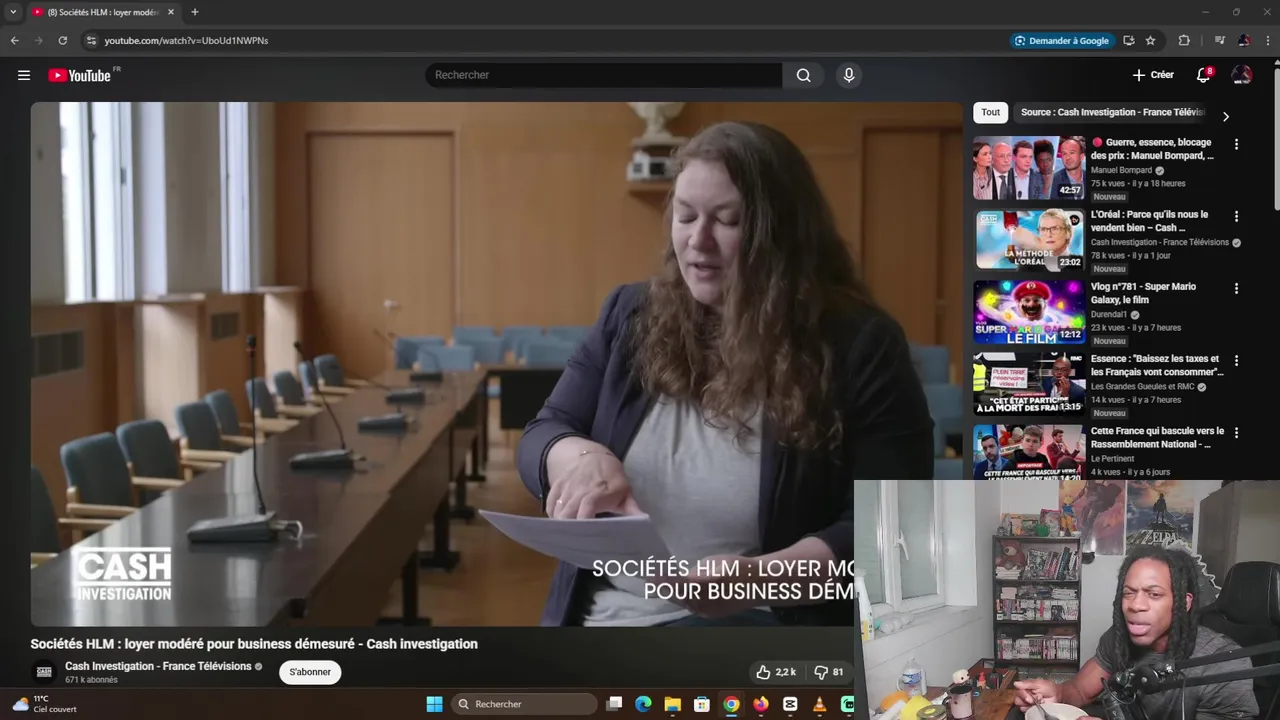The width and height of the screenshot is (1280, 720).
Task: Open Chrome three-dot menu
Action: pos(1268,40)
